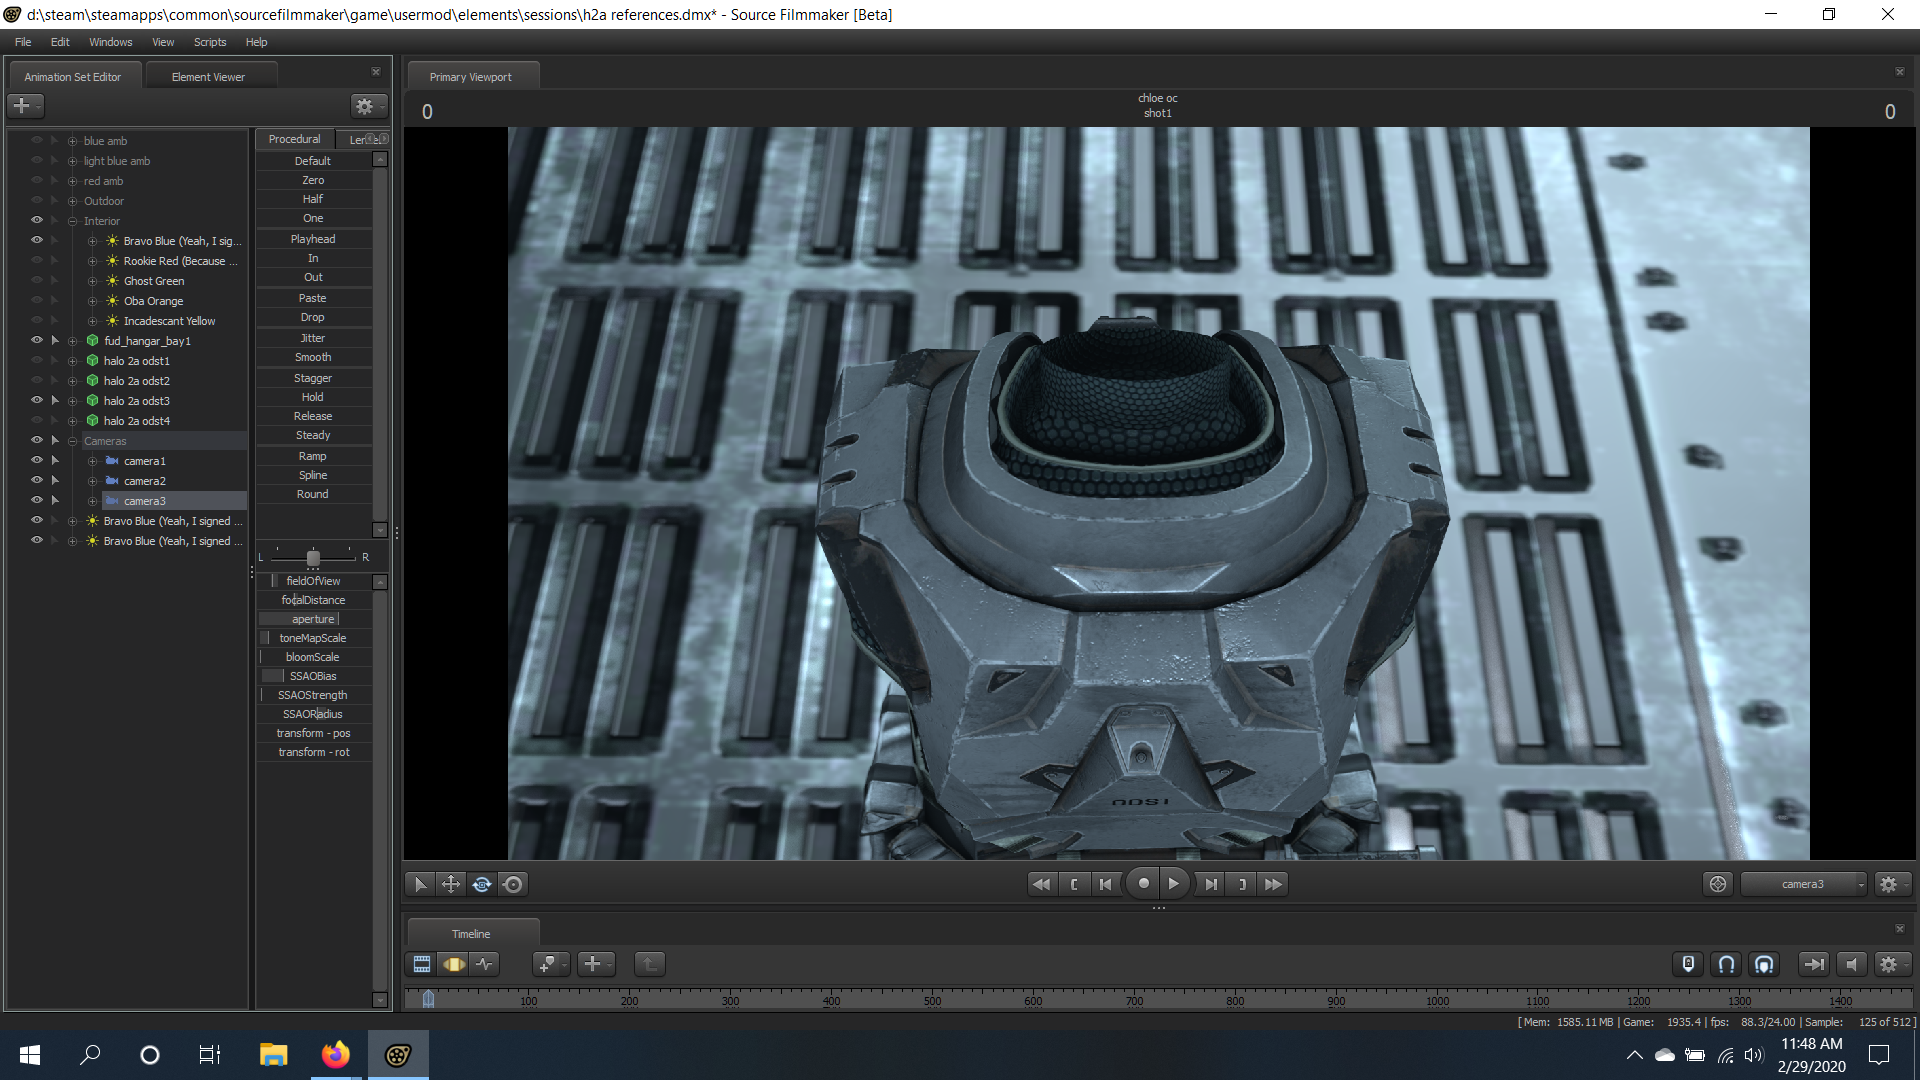The height and width of the screenshot is (1080, 1920).
Task: Open the timeline settings gear menu
Action: coord(1890,964)
